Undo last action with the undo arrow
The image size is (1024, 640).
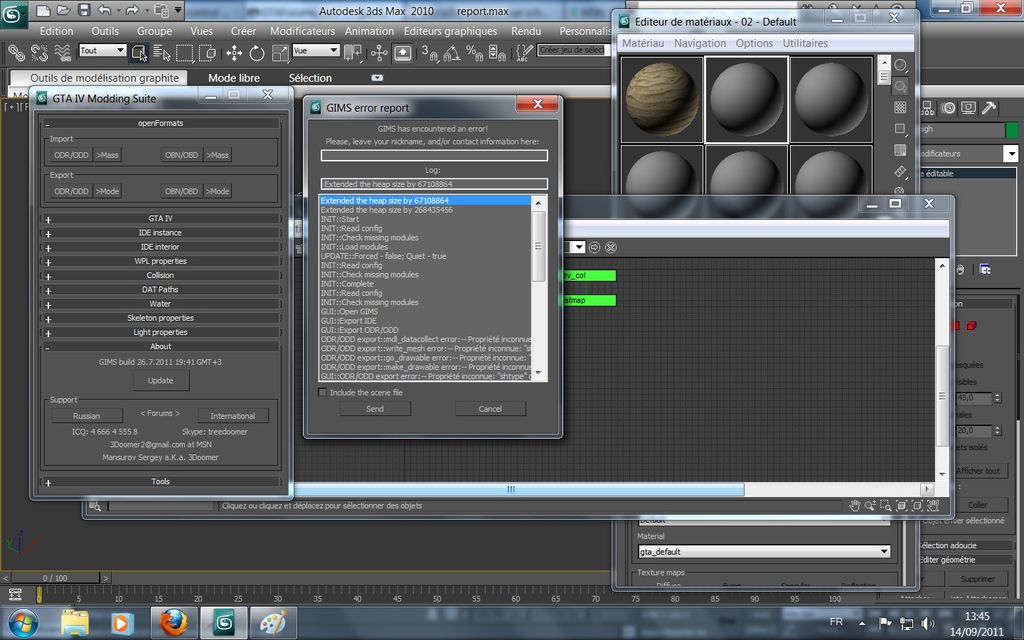104,10
